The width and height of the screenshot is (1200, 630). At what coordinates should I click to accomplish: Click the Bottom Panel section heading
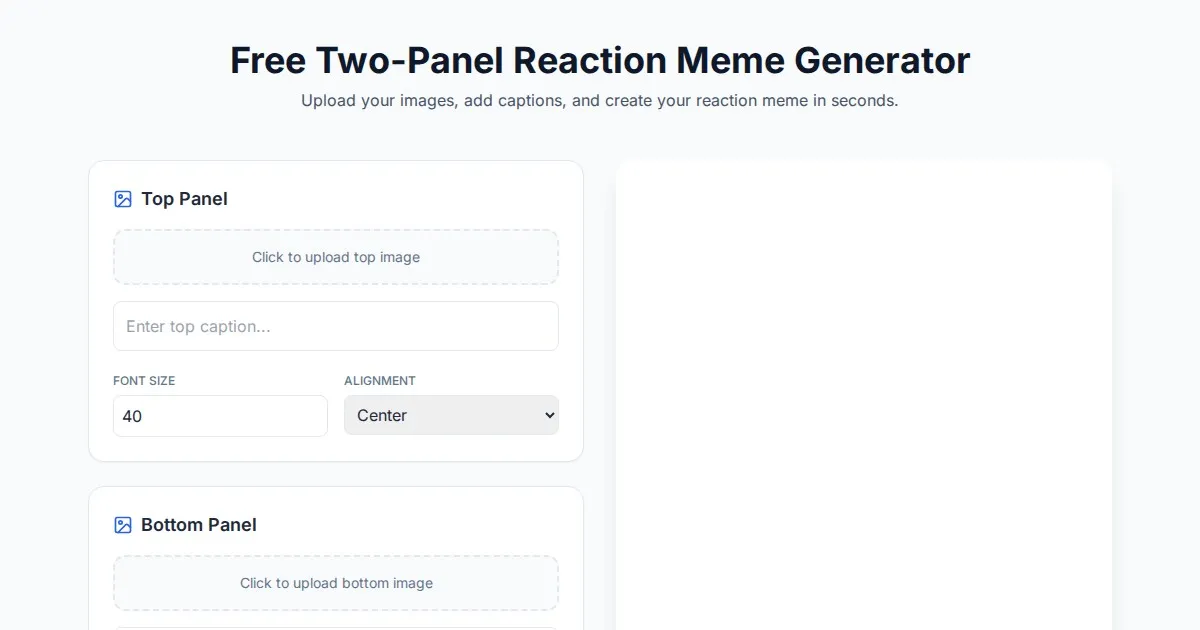[198, 525]
